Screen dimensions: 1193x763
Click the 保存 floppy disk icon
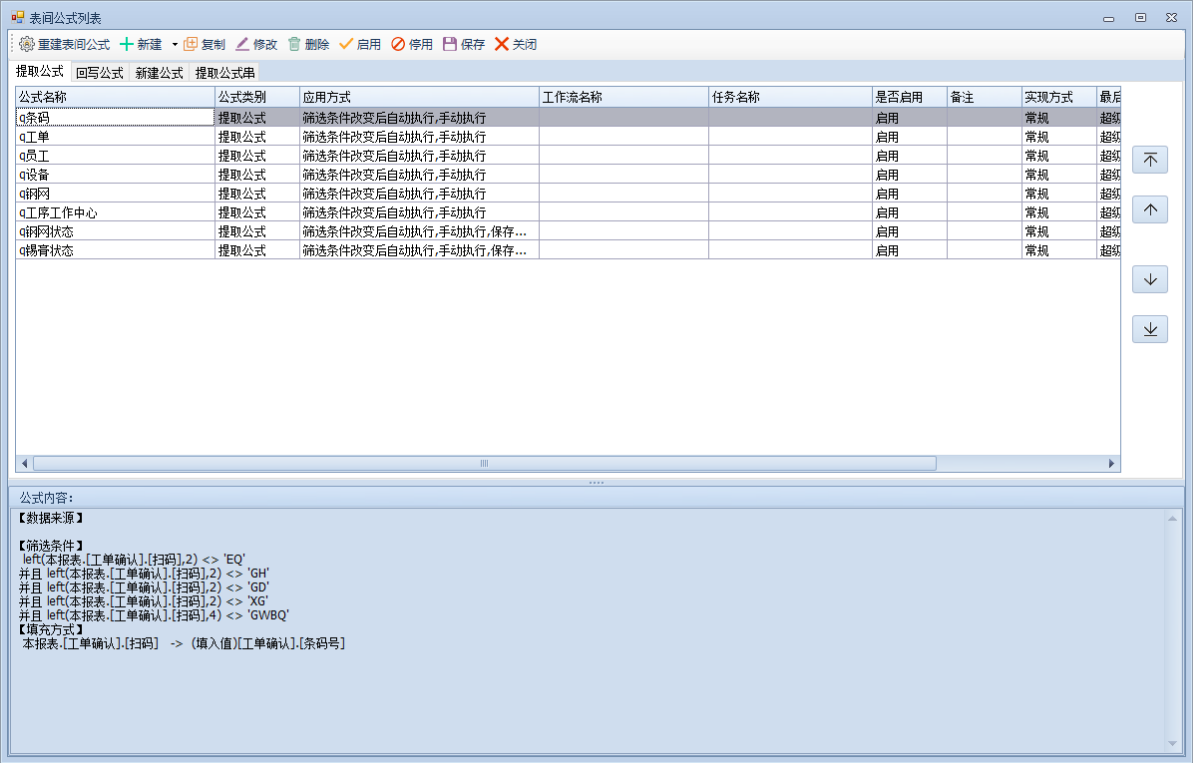450,45
